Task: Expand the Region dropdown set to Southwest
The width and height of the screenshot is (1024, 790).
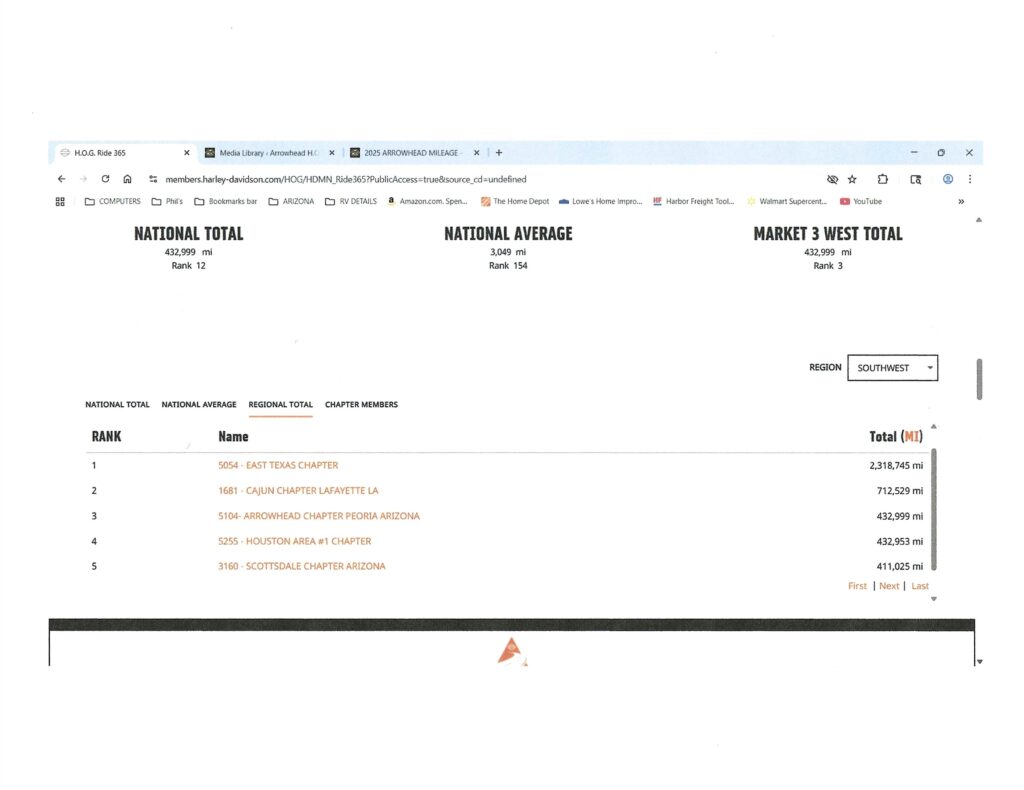Action: 893,368
